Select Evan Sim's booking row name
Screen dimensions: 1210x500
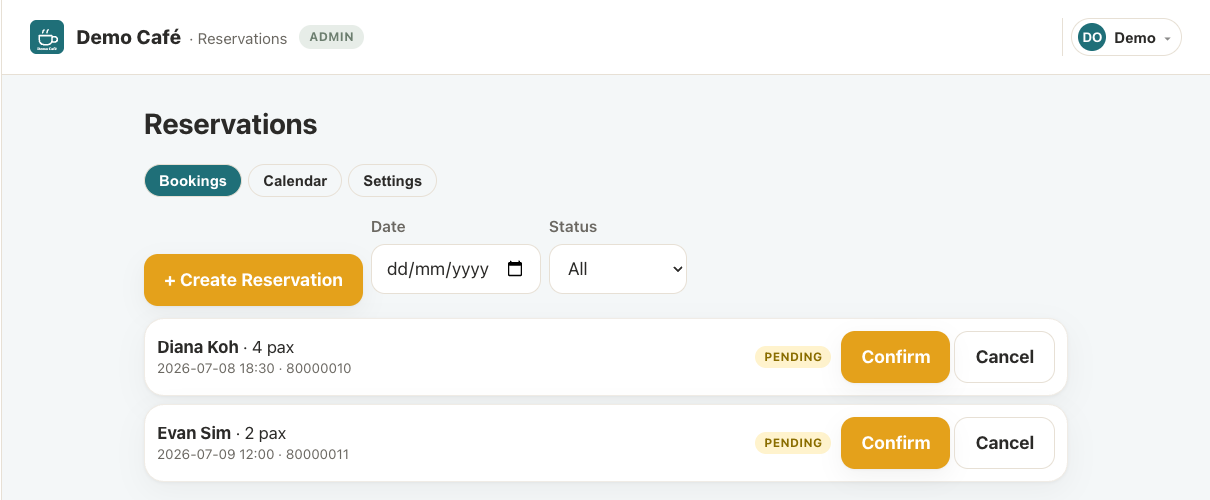click(194, 433)
